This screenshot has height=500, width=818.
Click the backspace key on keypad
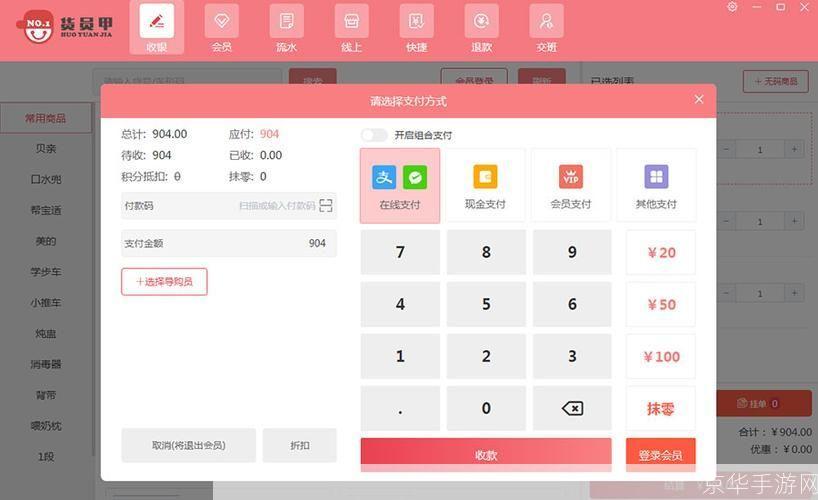click(x=572, y=408)
